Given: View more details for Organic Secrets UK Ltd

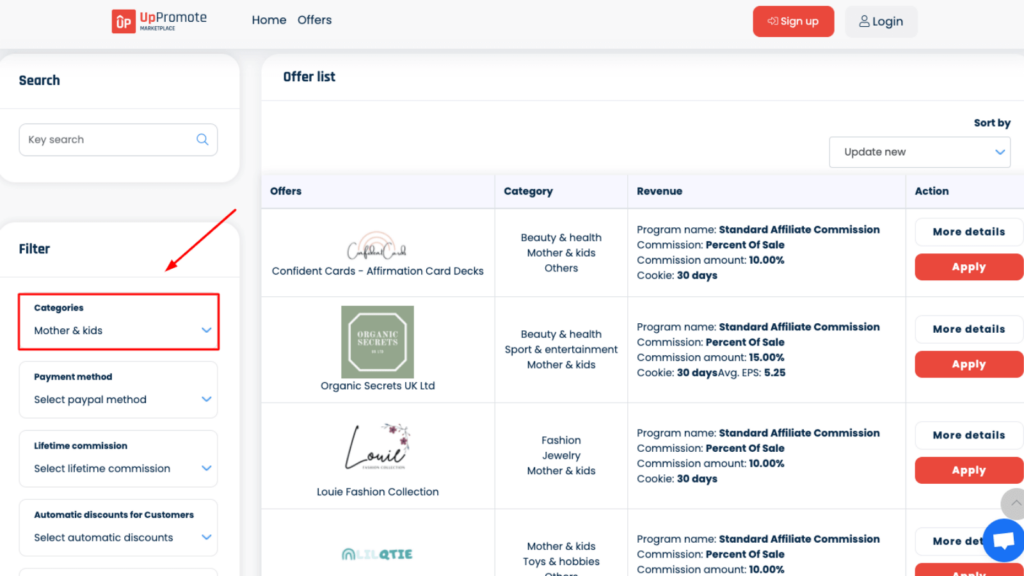Looking at the screenshot, I should click(968, 329).
